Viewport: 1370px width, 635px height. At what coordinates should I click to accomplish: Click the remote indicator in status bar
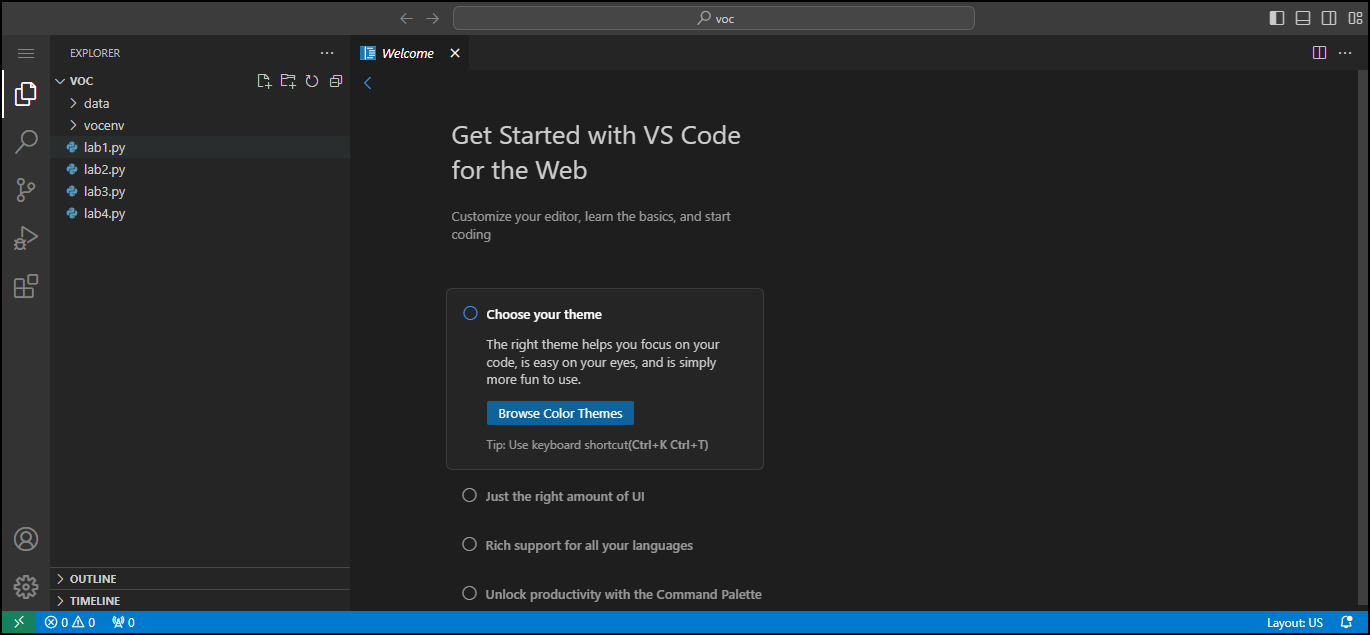point(18,622)
